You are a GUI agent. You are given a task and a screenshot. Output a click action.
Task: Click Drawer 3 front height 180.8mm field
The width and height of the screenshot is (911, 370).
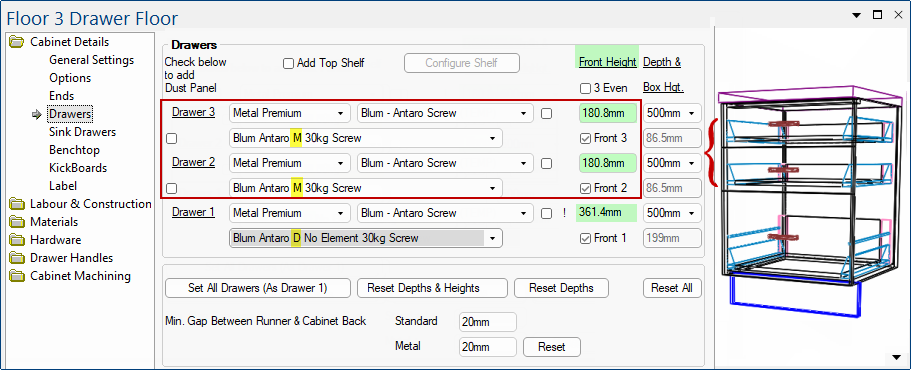click(608, 113)
